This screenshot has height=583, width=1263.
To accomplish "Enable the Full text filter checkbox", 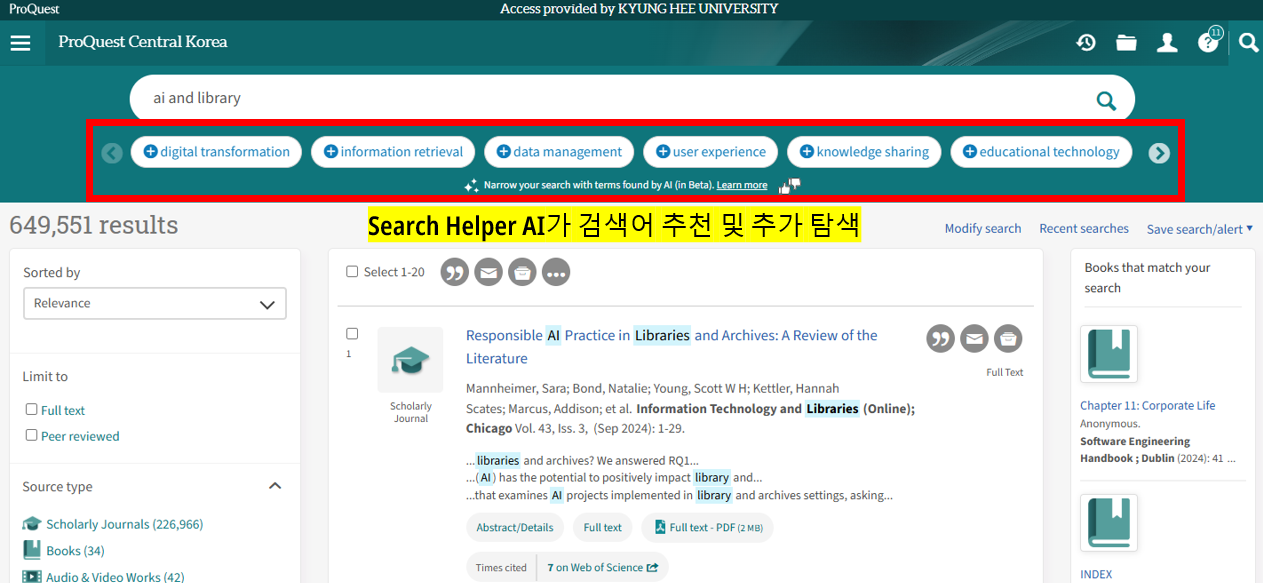I will (31, 409).
